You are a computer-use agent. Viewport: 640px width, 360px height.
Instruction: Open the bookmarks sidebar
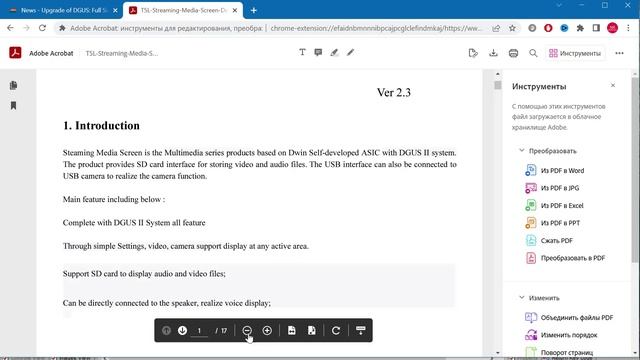(x=13, y=106)
